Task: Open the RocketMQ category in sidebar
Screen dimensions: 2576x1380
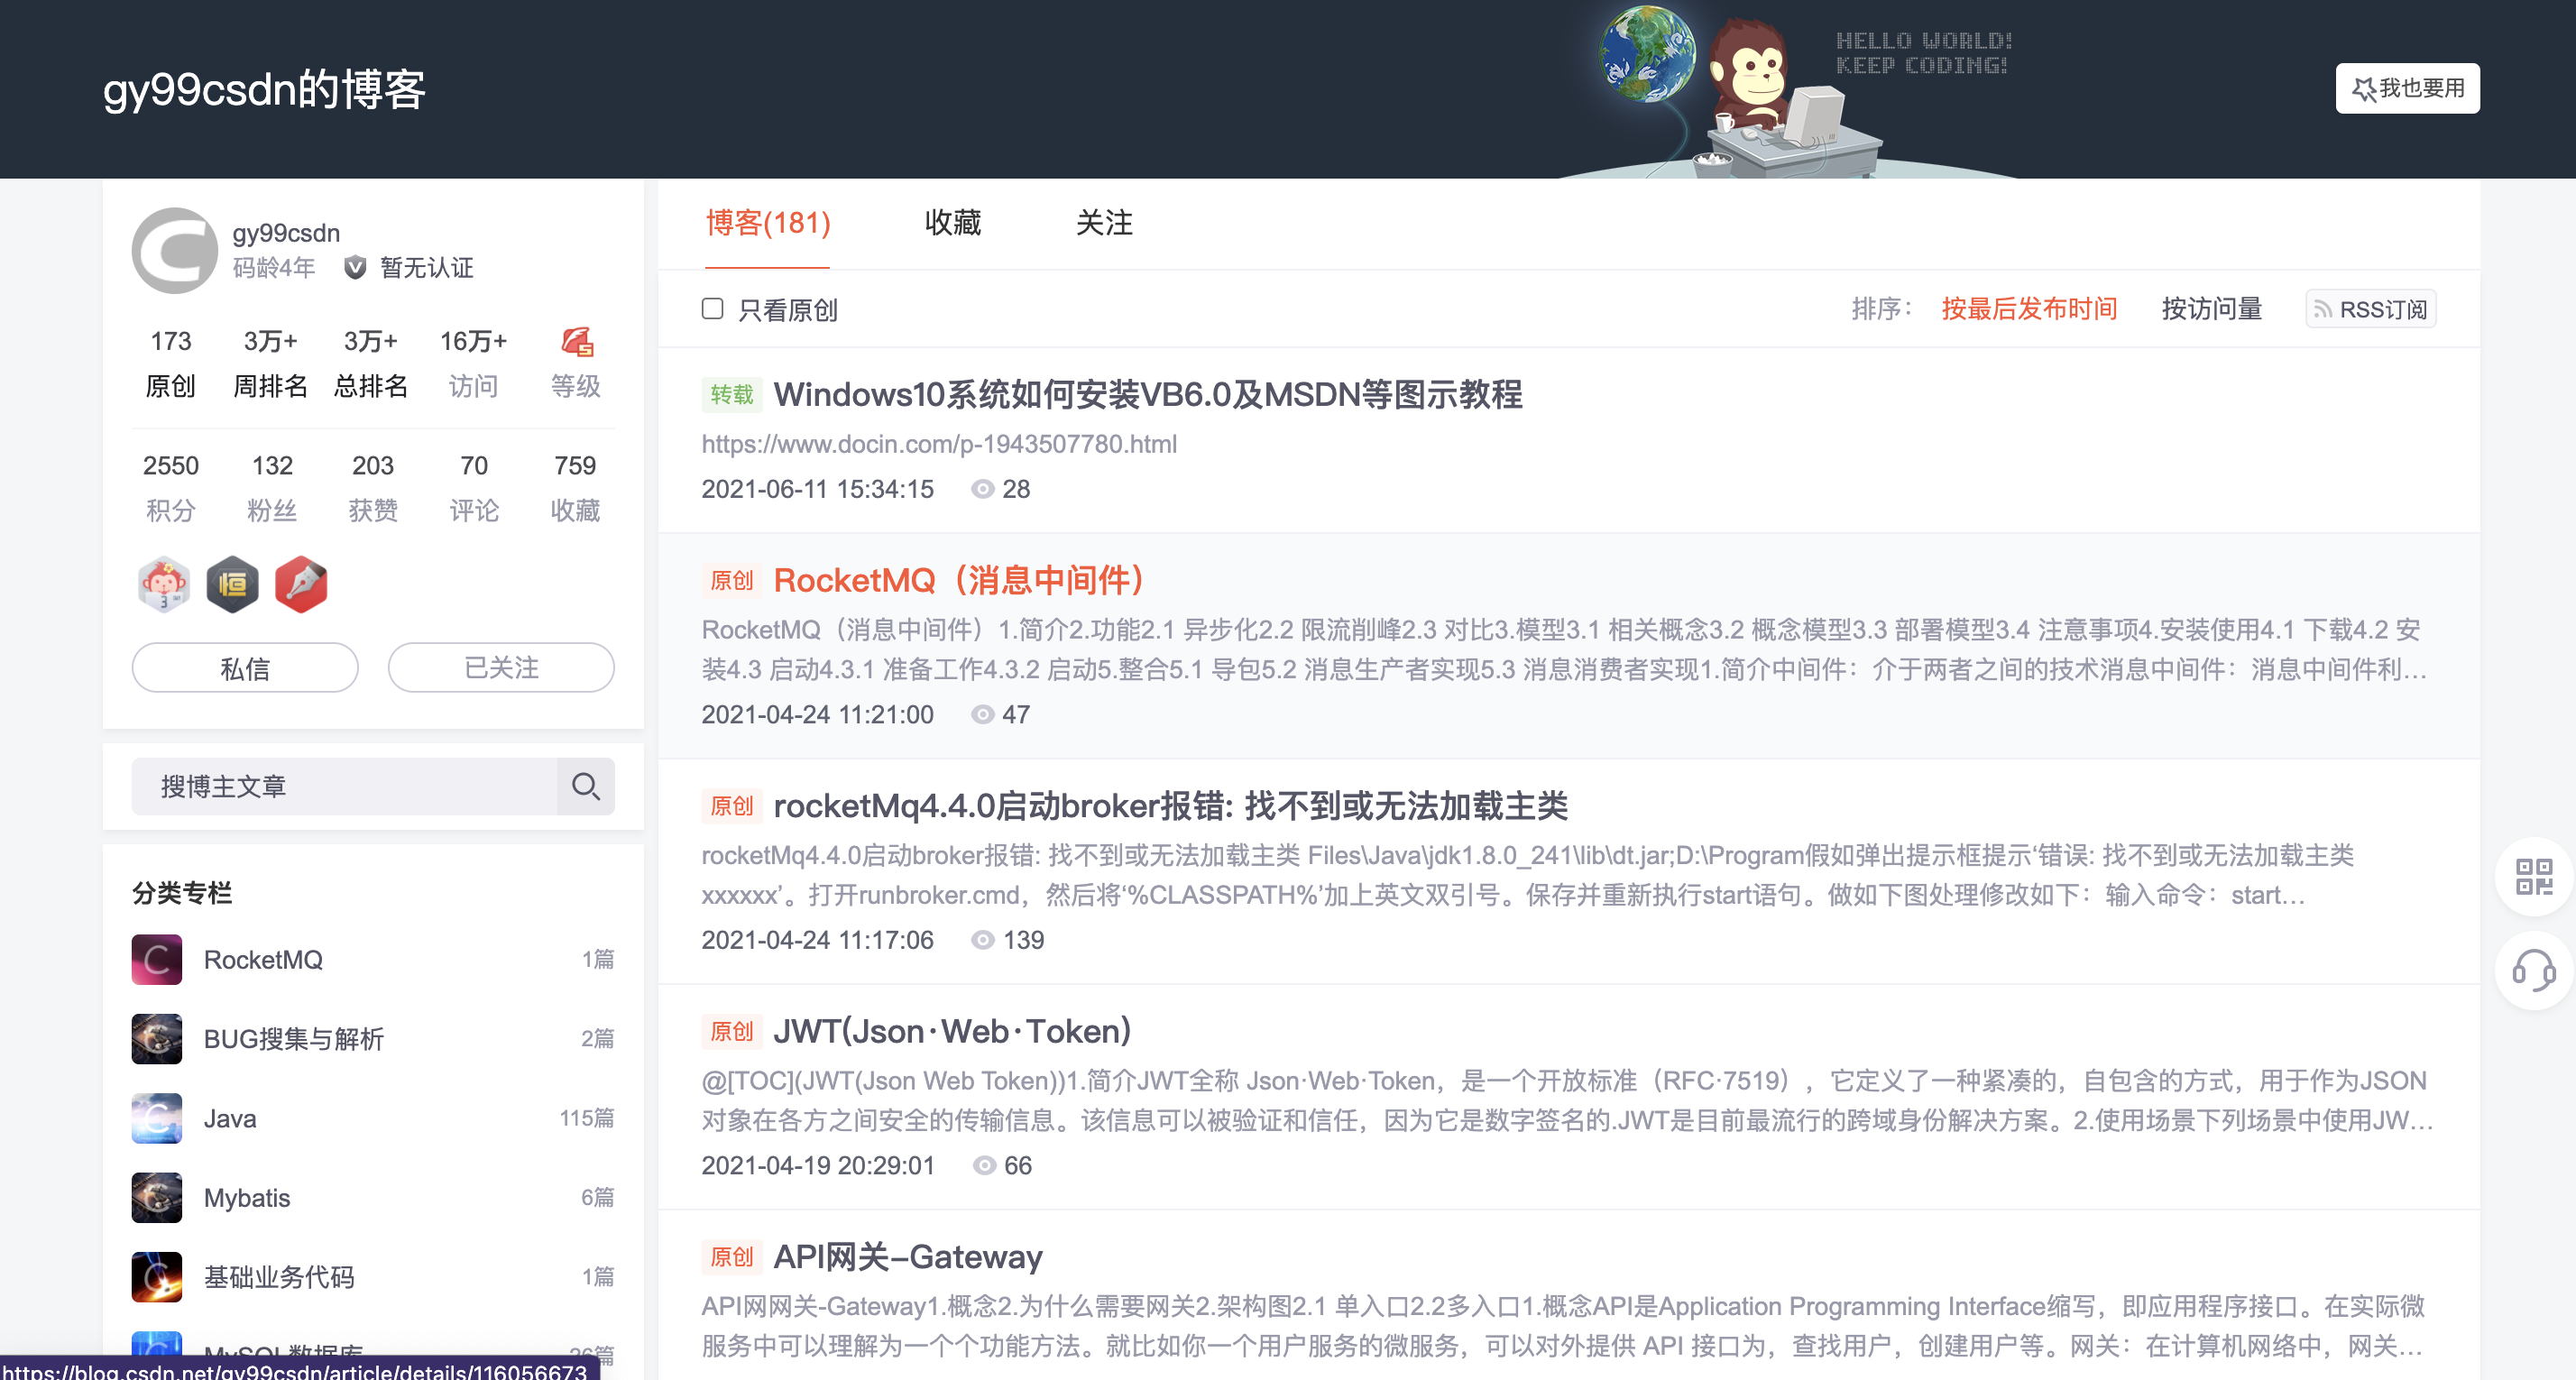Action: (x=263, y=960)
